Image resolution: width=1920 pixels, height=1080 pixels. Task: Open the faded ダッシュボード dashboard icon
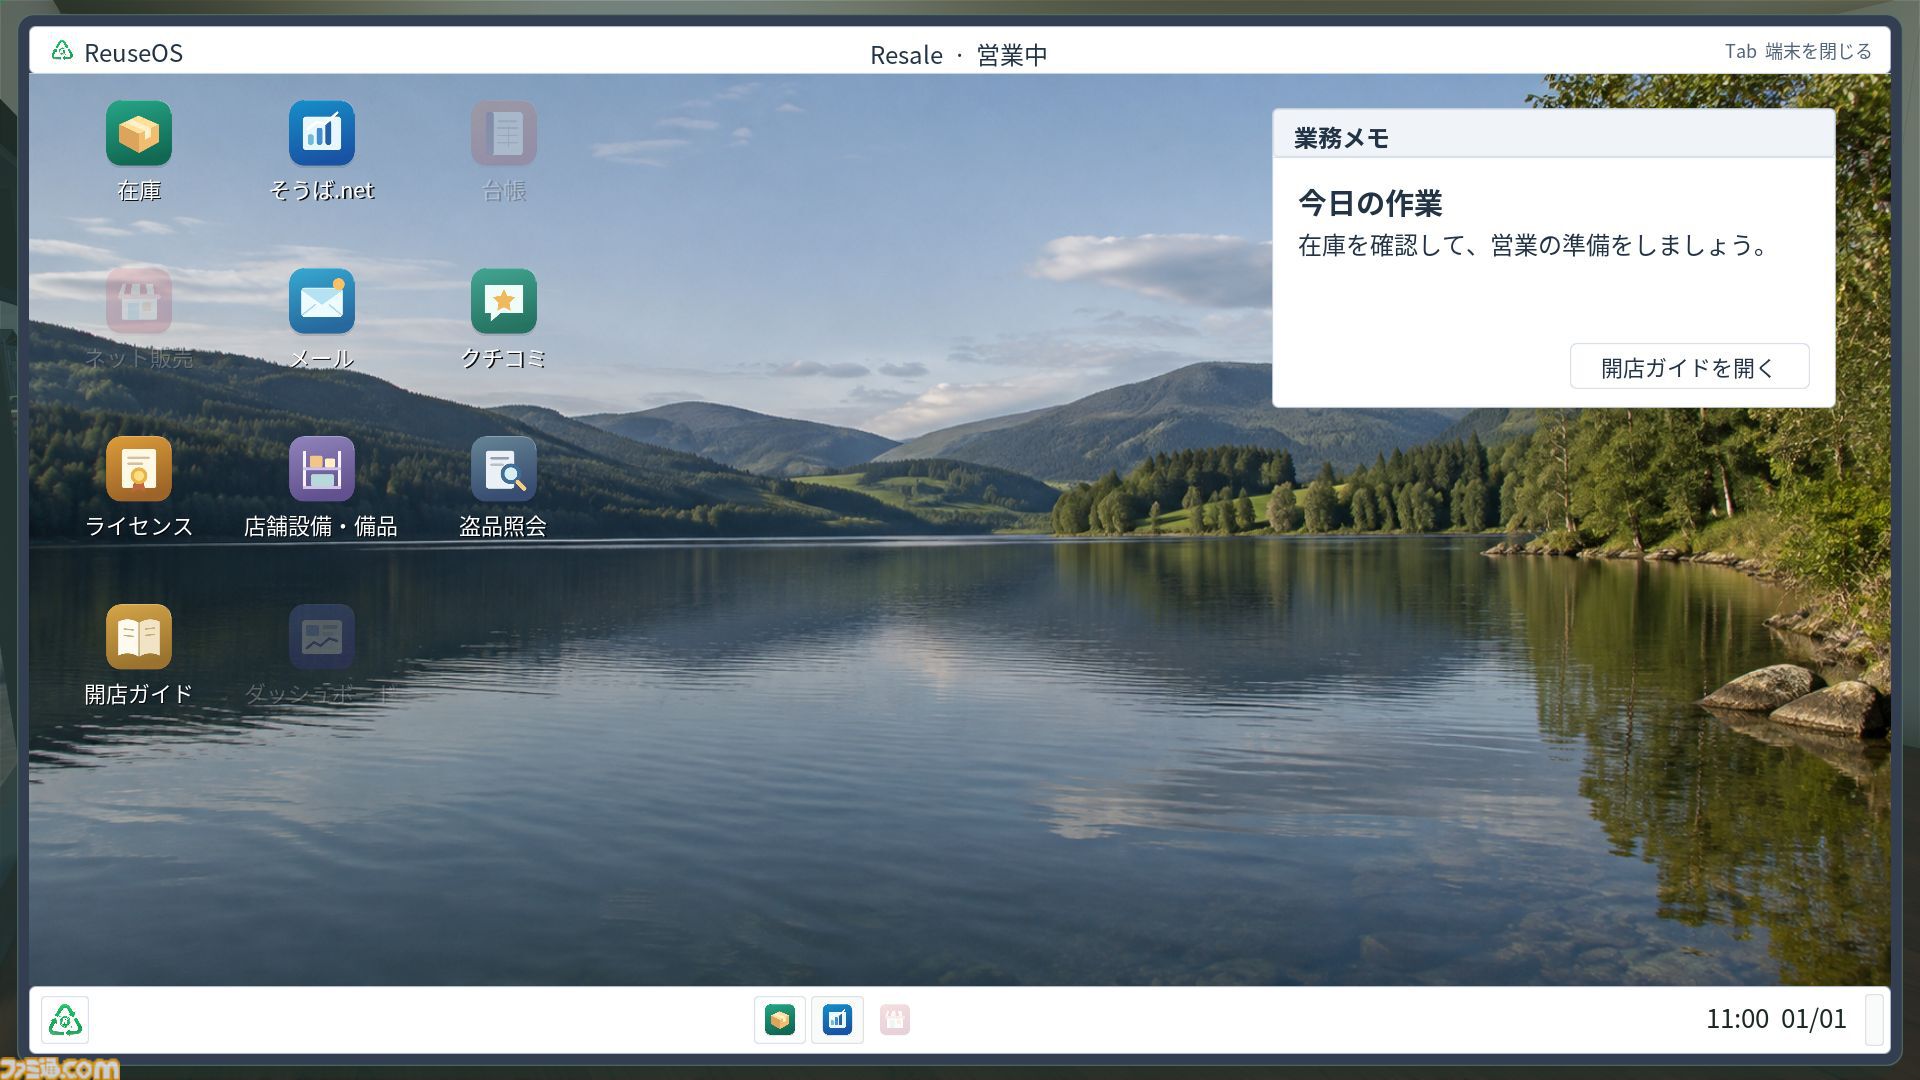[321, 637]
